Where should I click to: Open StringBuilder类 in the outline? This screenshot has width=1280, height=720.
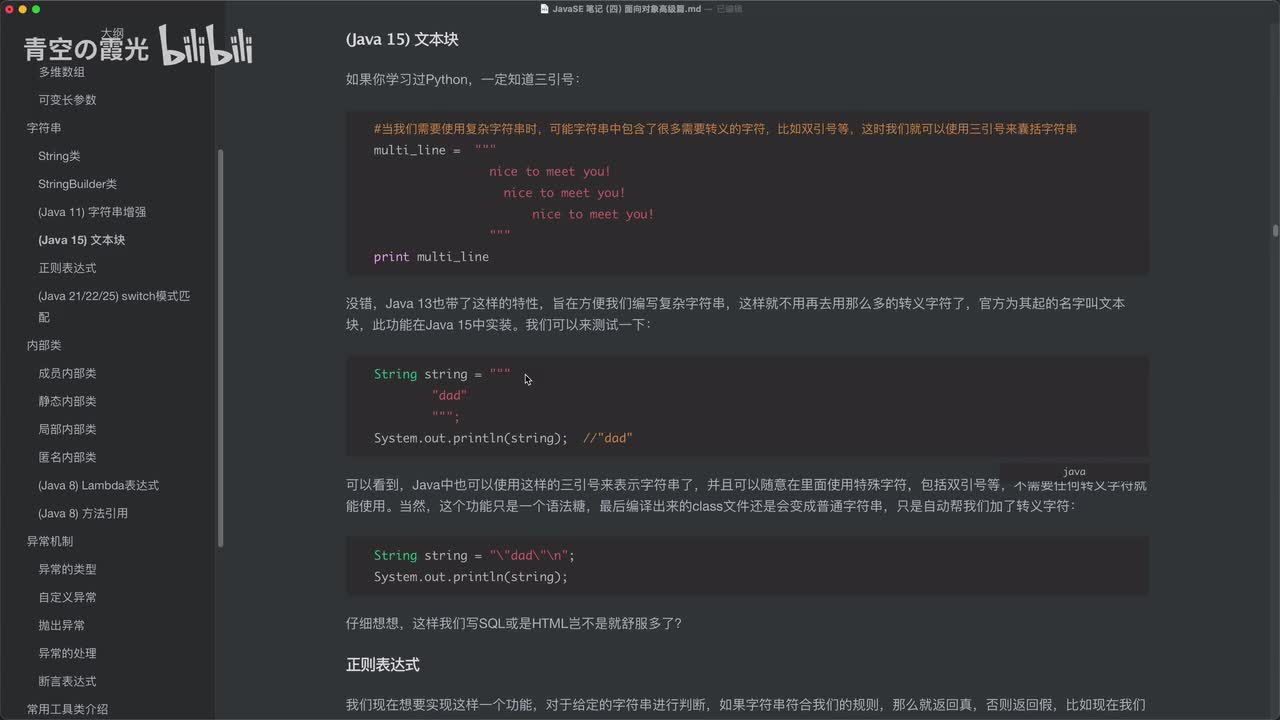(x=77, y=184)
